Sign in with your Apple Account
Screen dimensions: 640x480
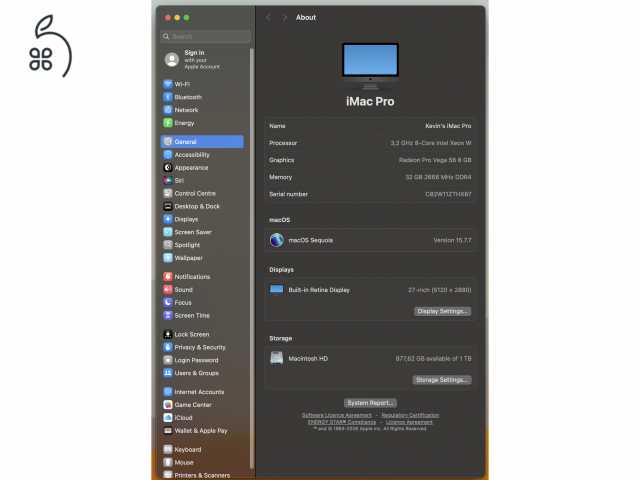[x=193, y=60]
